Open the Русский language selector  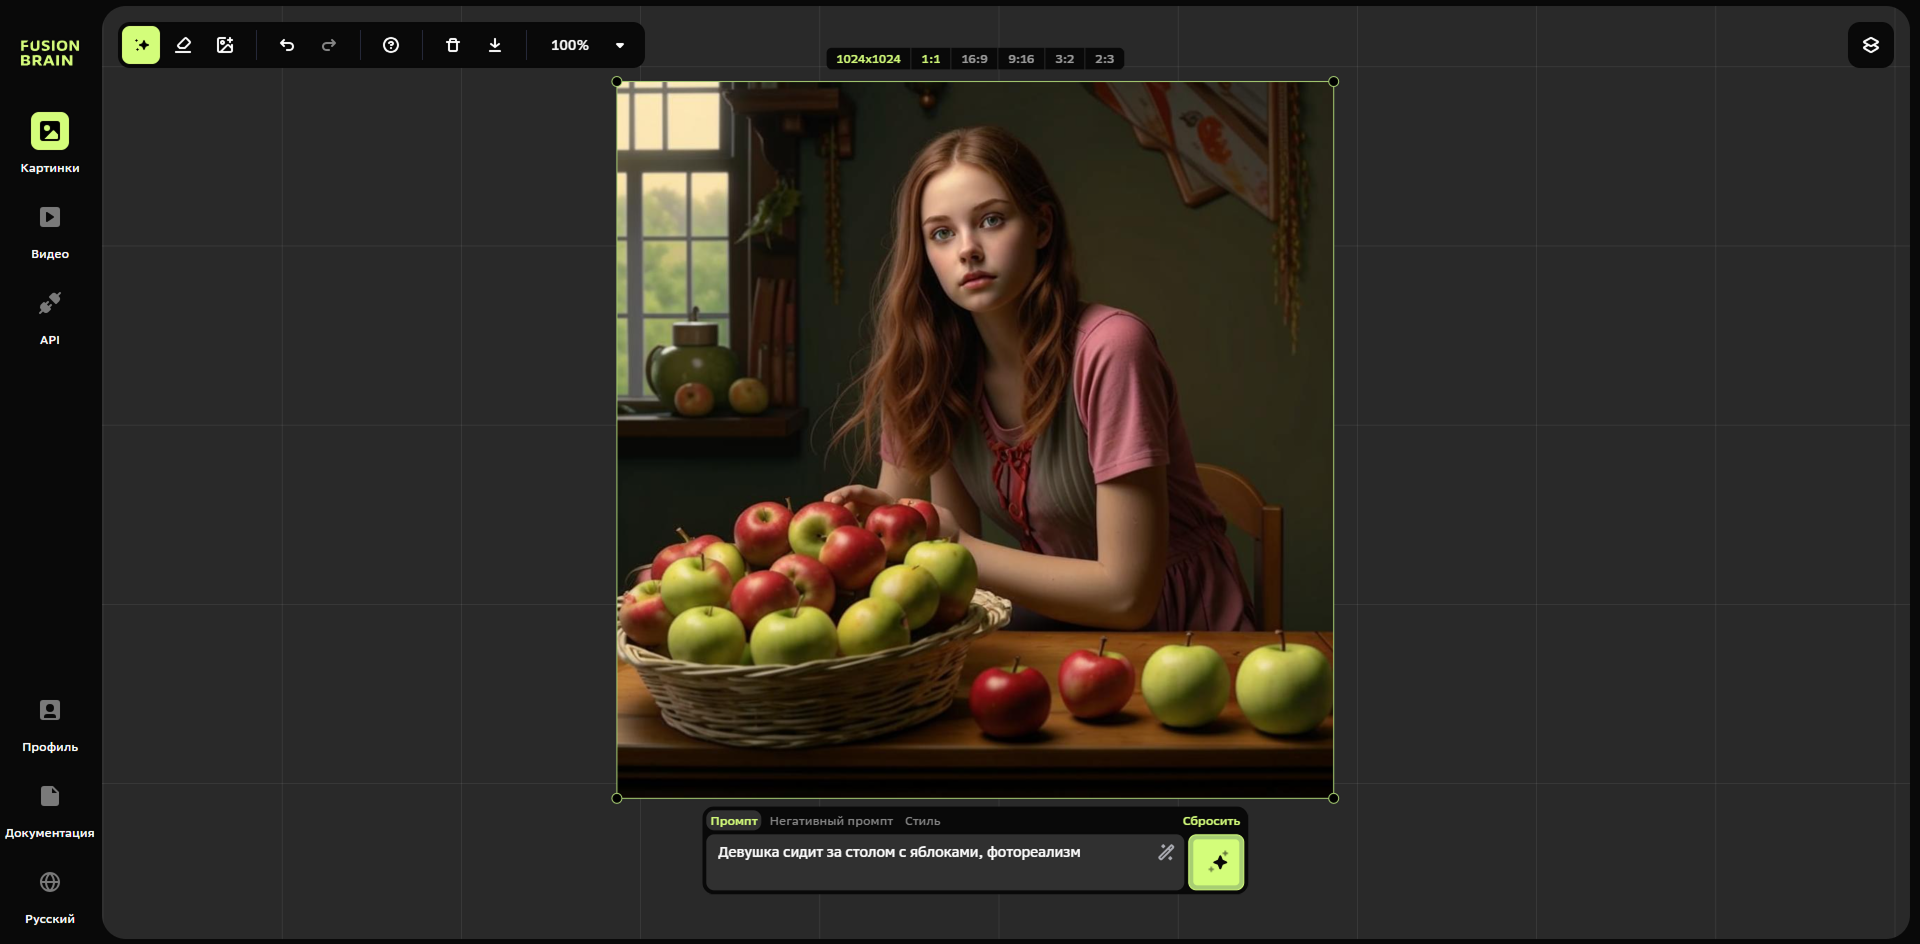(x=50, y=897)
